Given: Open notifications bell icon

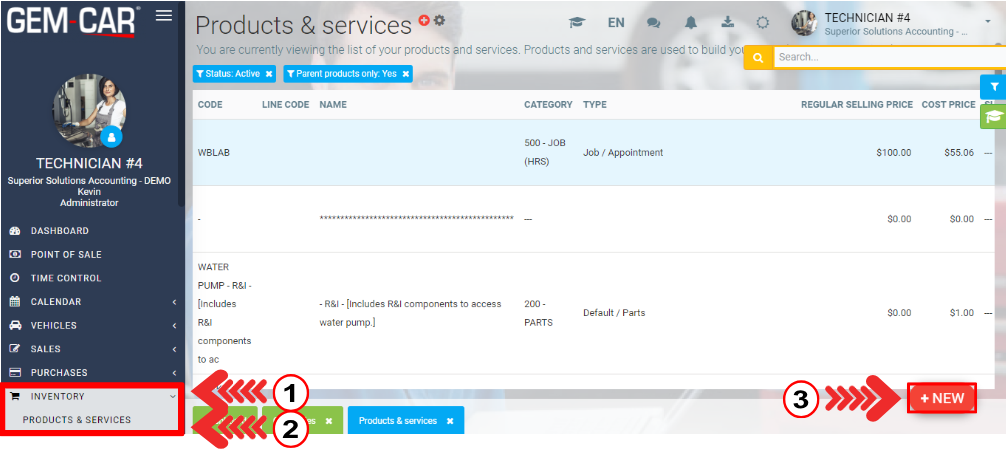Looking at the screenshot, I should (x=691, y=23).
